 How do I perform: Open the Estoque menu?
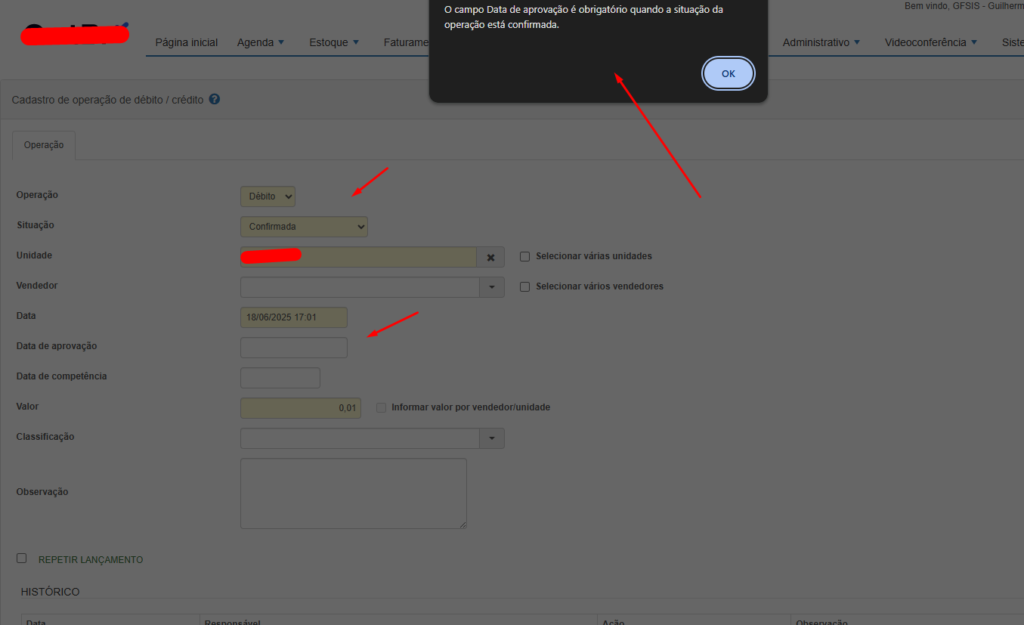coord(335,43)
